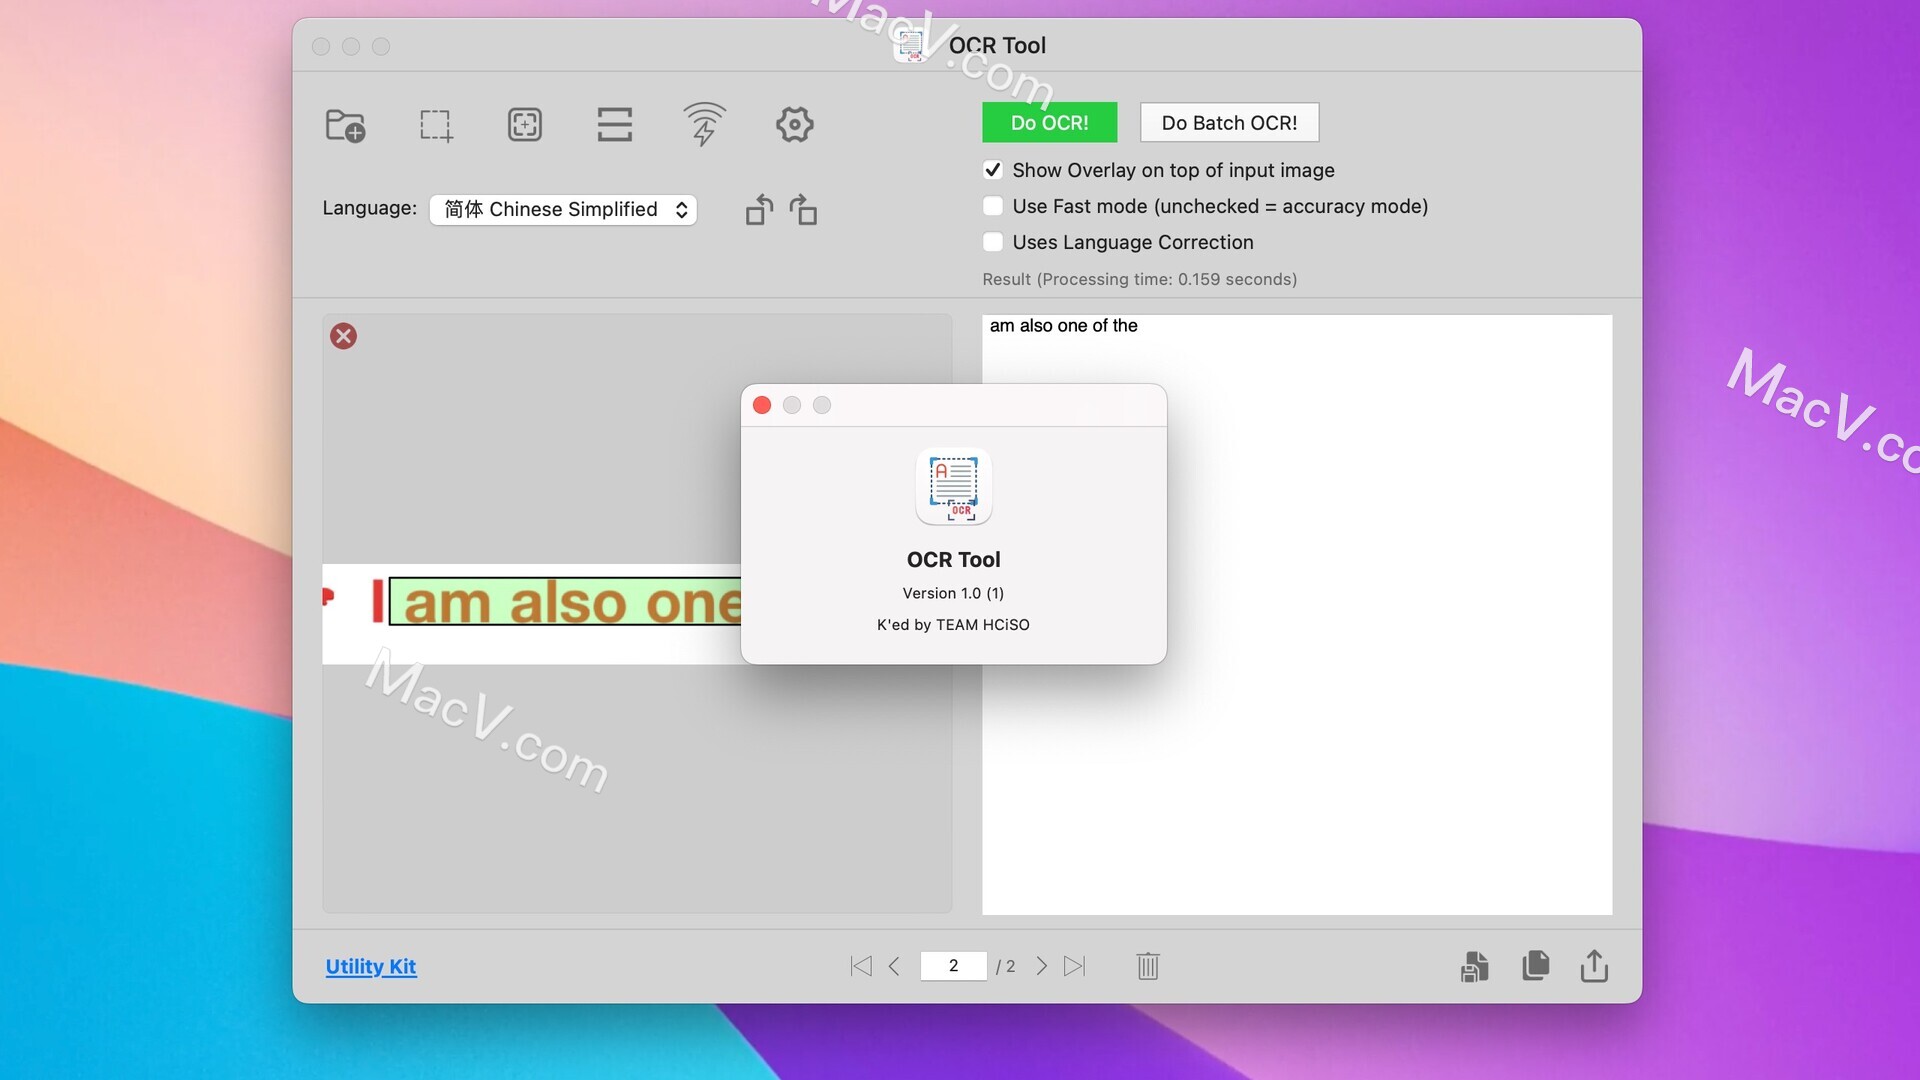Go to the next page

pos(1041,966)
